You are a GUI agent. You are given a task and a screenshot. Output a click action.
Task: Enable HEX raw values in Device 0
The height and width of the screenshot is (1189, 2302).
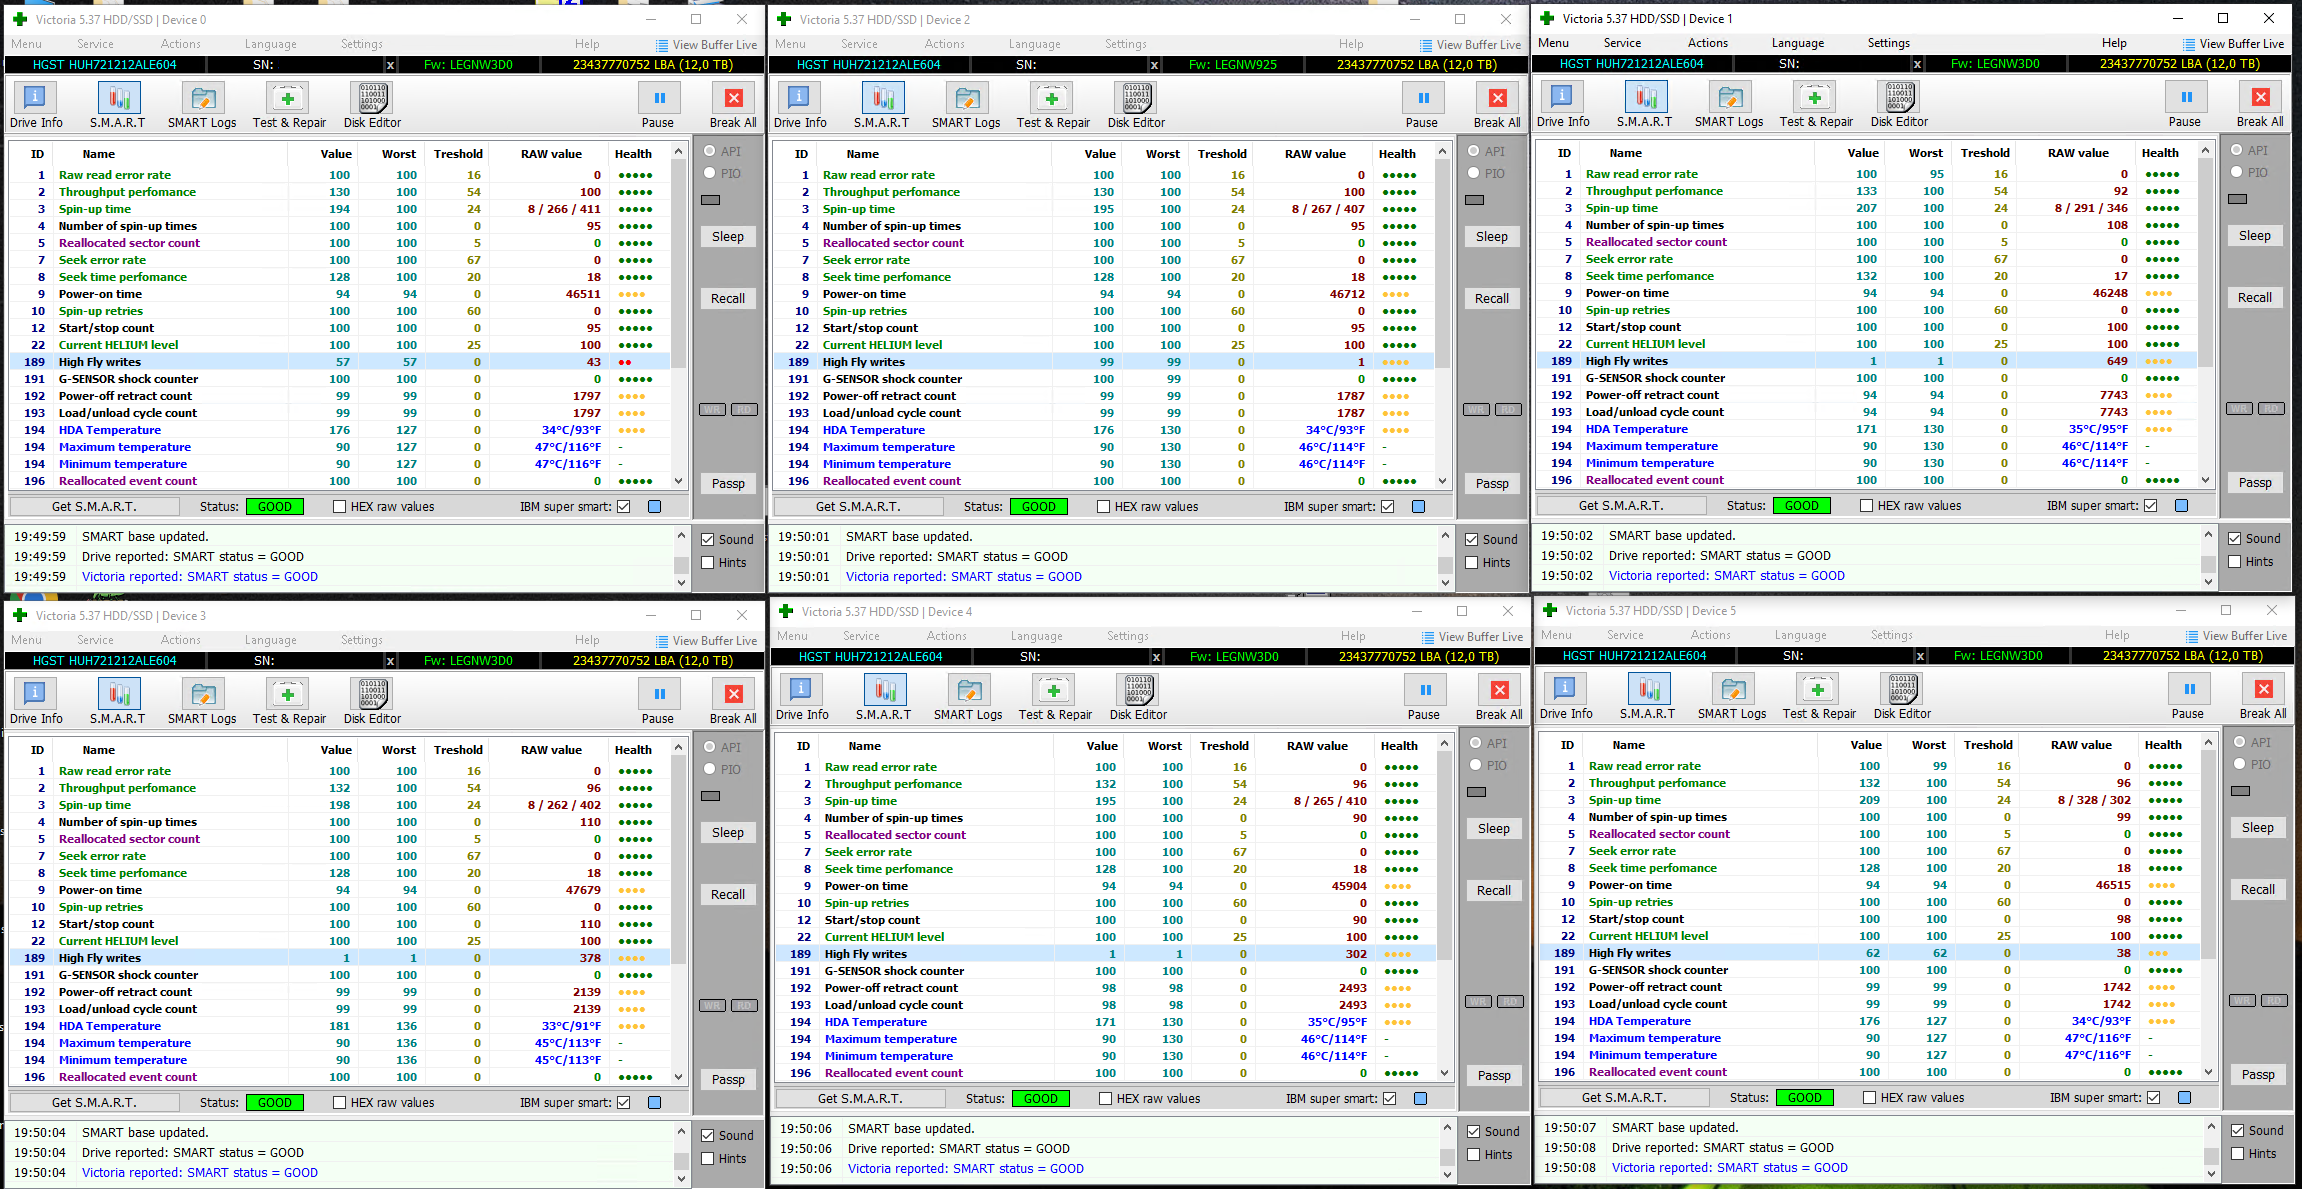point(340,507)
